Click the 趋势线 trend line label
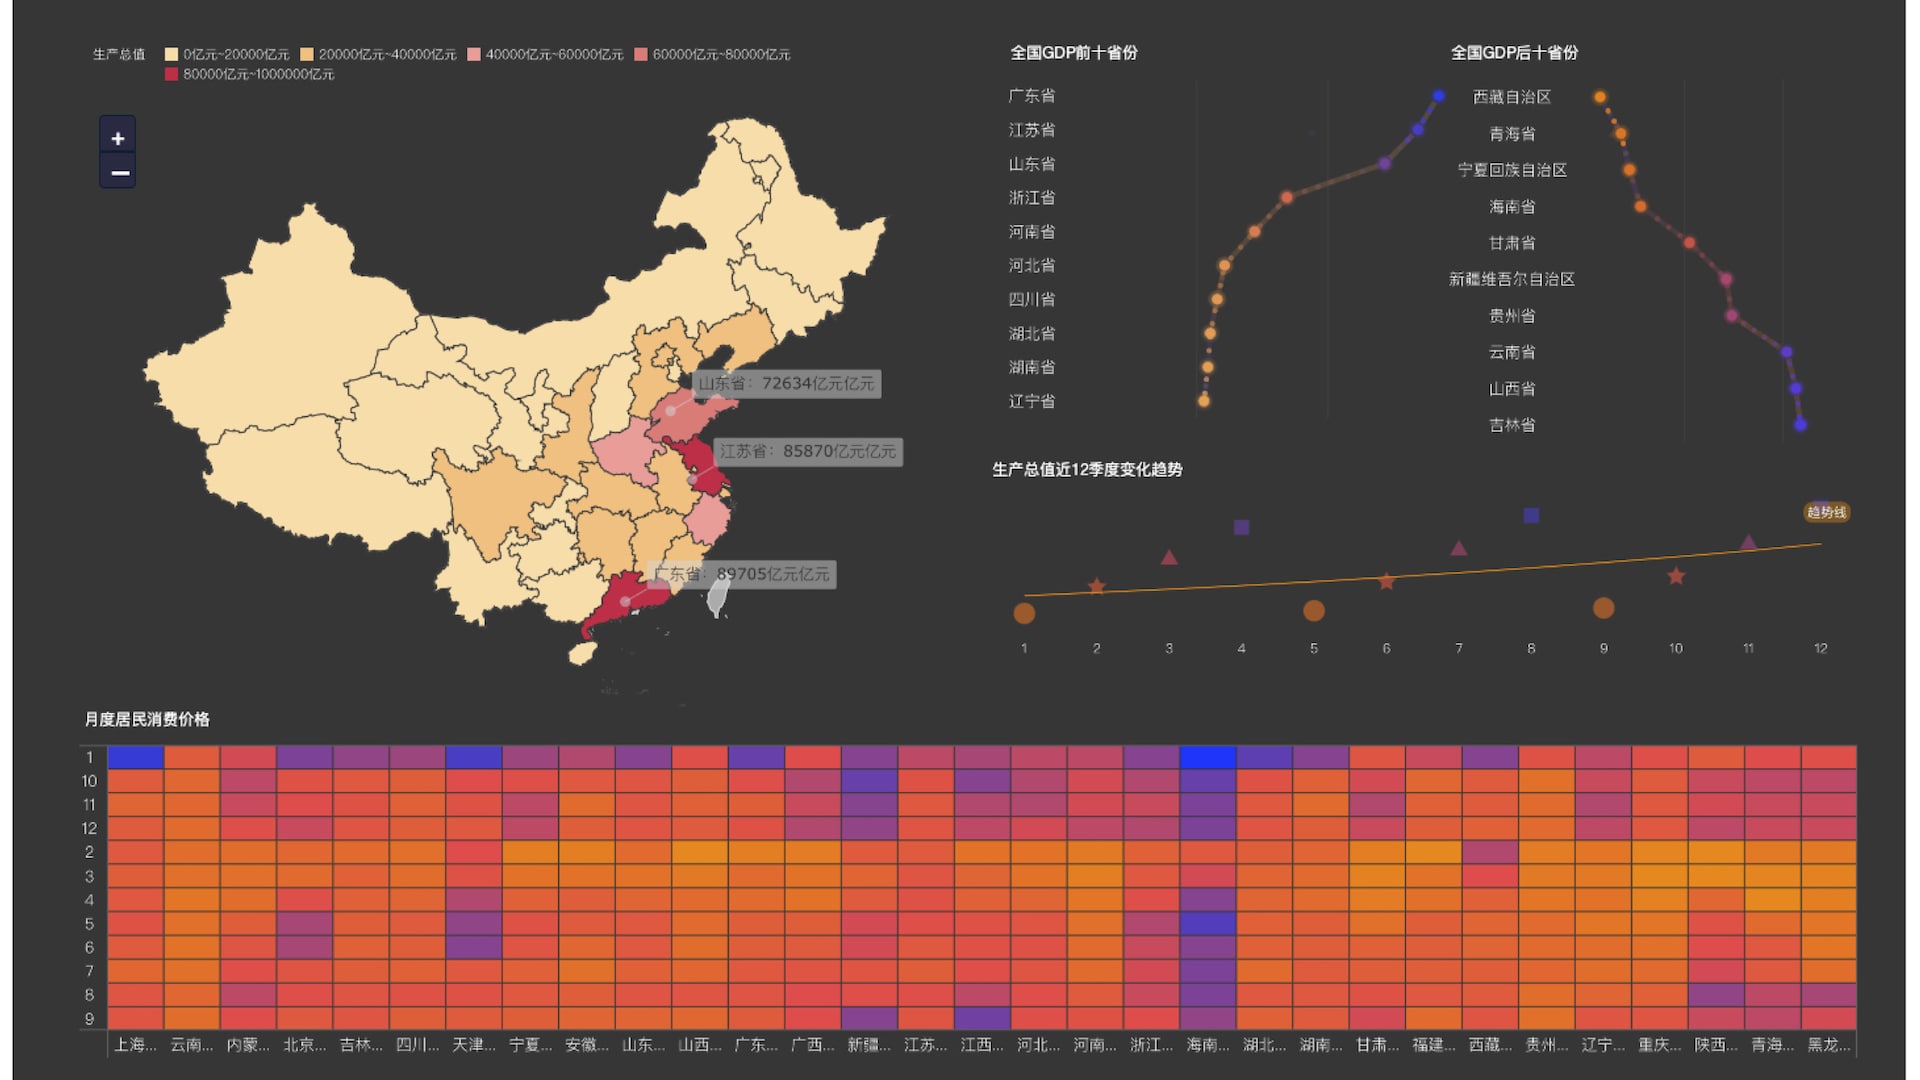The width and height of the screenshot is (1920, 1080). (x=1826, y=512)
